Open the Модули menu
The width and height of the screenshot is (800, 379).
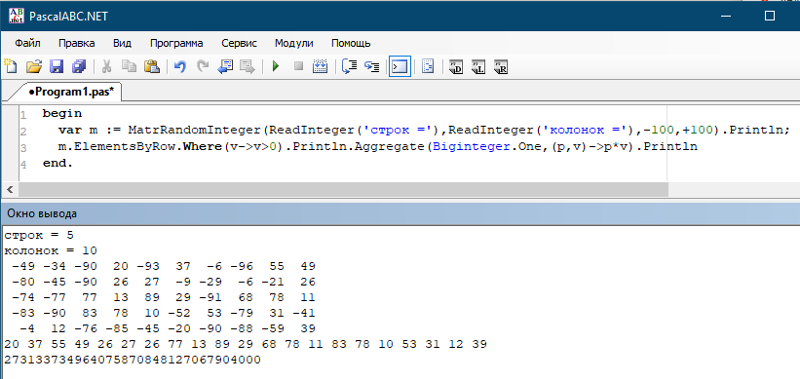[x=294, y=43]
